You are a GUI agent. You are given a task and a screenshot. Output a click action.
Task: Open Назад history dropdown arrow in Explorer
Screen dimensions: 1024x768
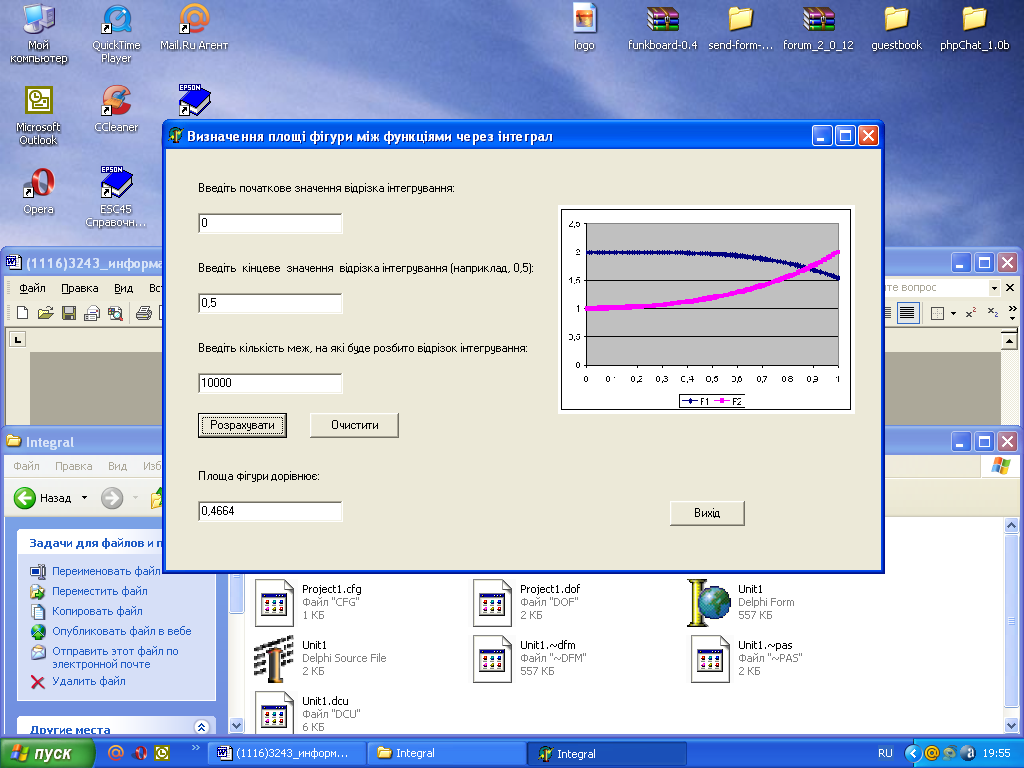(84, 498)
